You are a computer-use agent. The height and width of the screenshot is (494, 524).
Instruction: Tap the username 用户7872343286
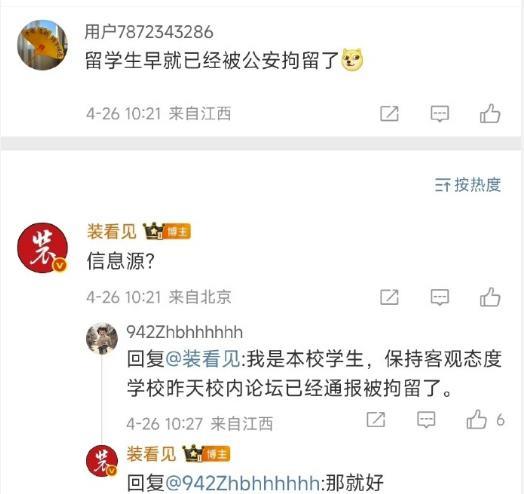(149, 32)
